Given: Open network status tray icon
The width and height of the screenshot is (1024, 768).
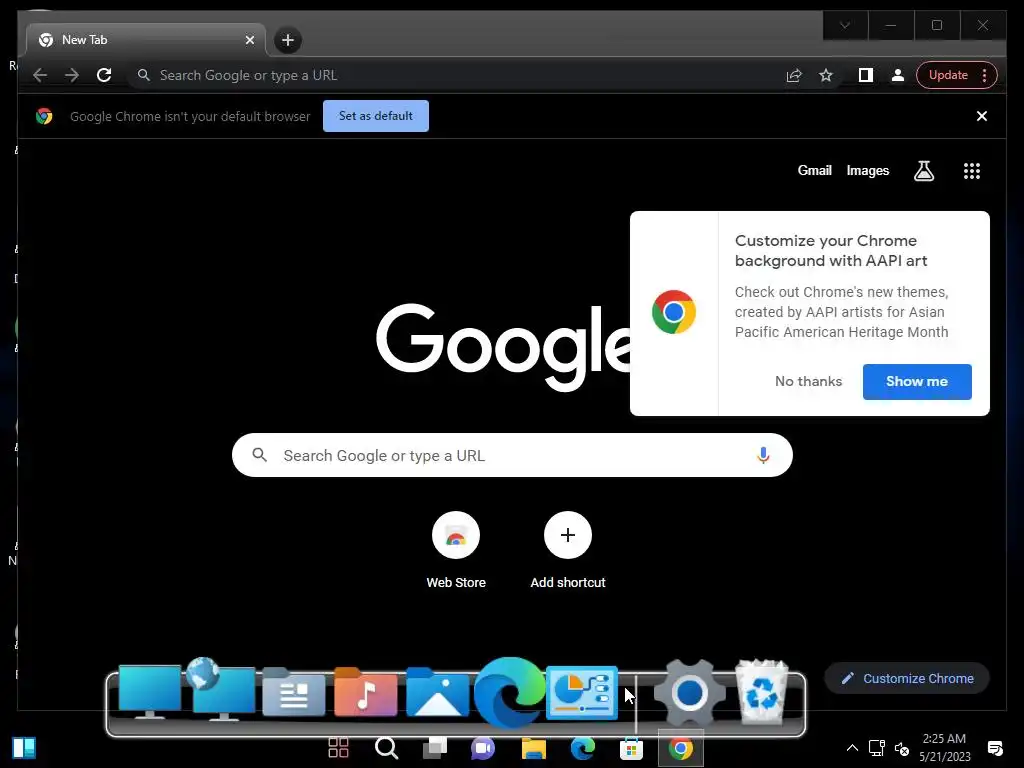Looking at the screenshot, I should 876,748.
